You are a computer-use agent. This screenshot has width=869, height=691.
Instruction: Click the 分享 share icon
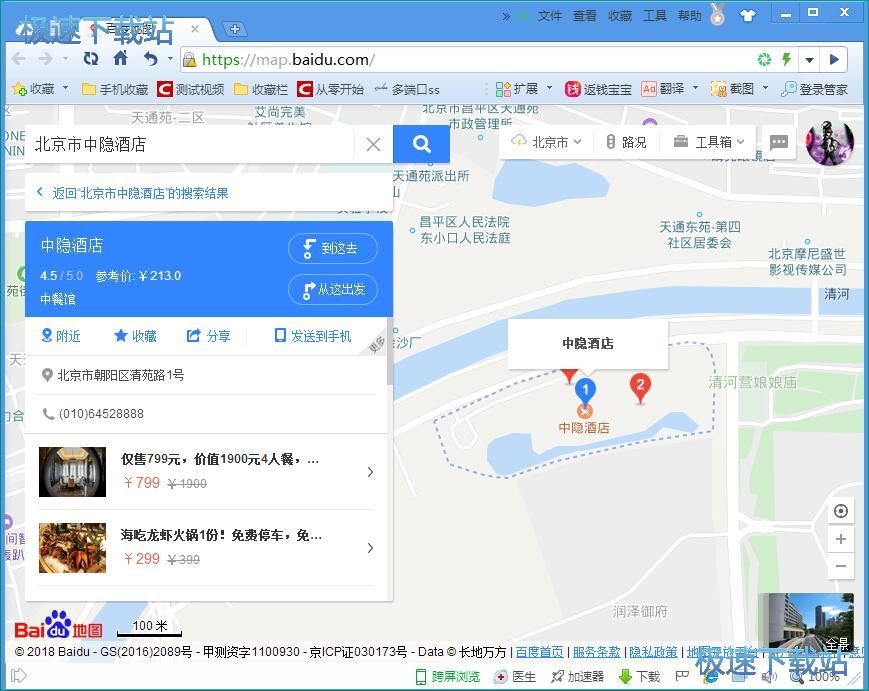tap(208, 336)
